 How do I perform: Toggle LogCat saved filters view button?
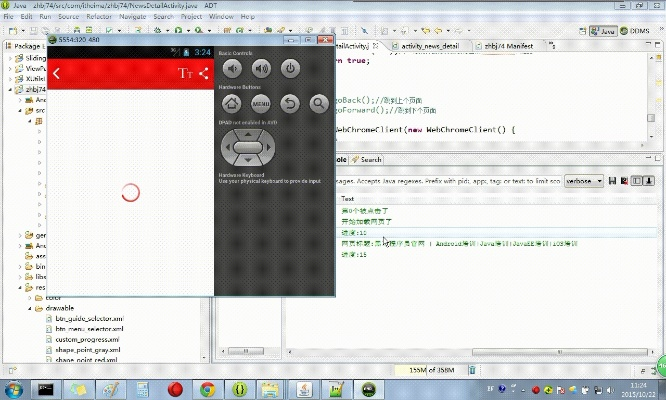[636, 181]
